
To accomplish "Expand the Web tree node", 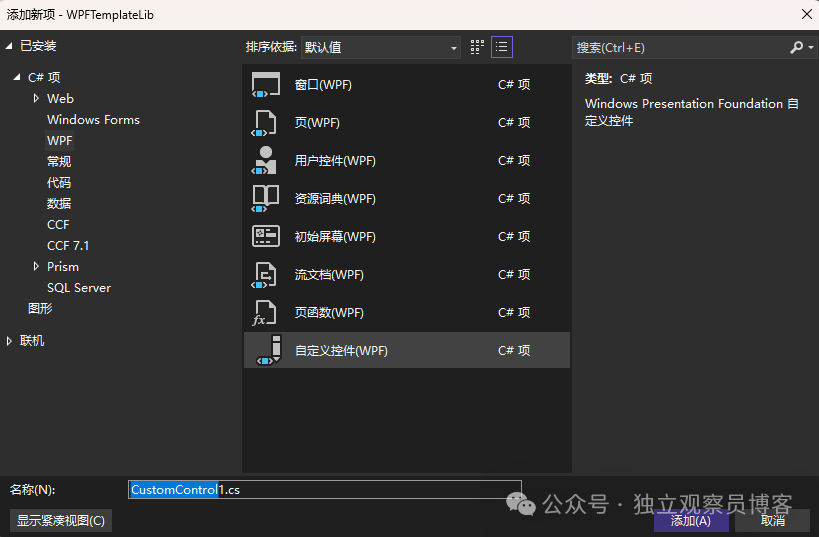I will coord(36,98).
